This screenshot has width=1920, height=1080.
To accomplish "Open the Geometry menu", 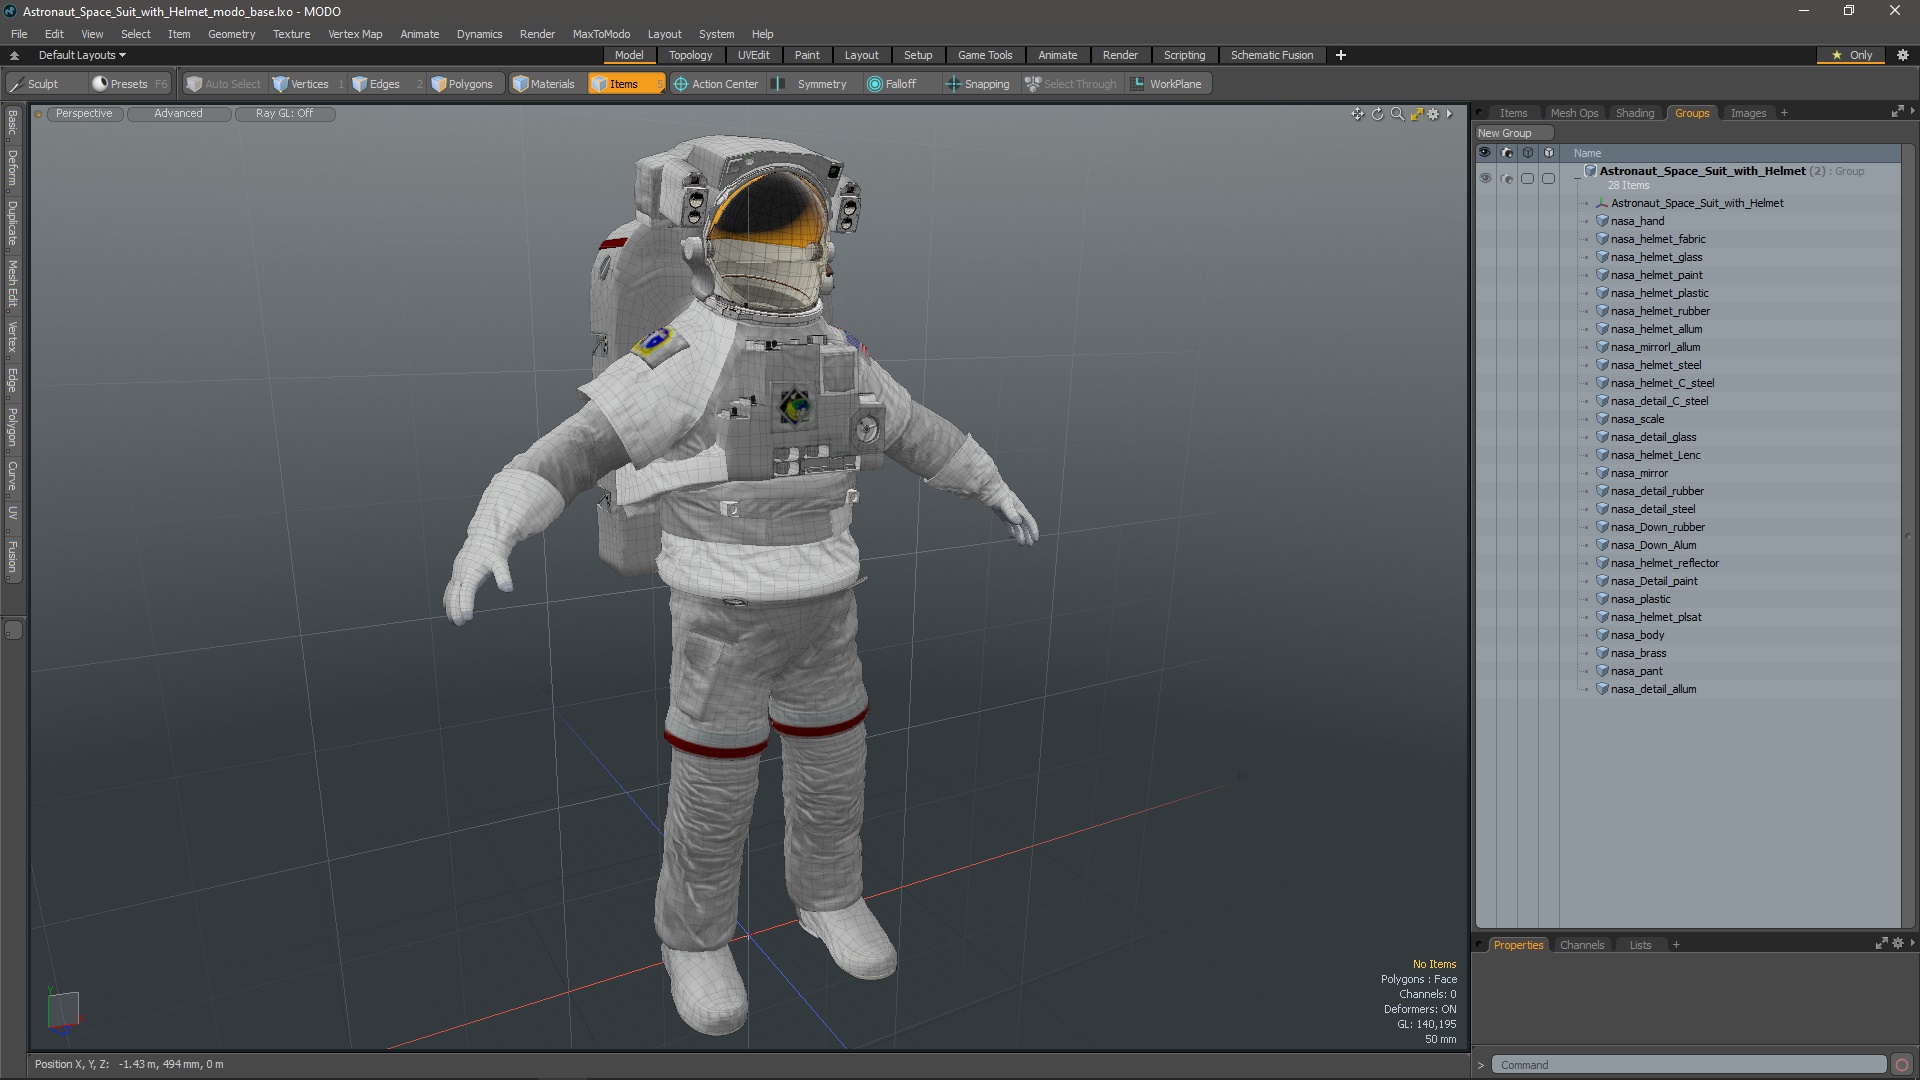I will [231, 34].
